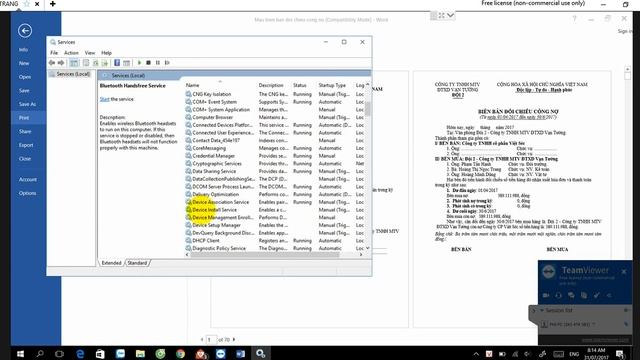
Task: Click the Word backstage back arrow
Action: click(25, 31)
